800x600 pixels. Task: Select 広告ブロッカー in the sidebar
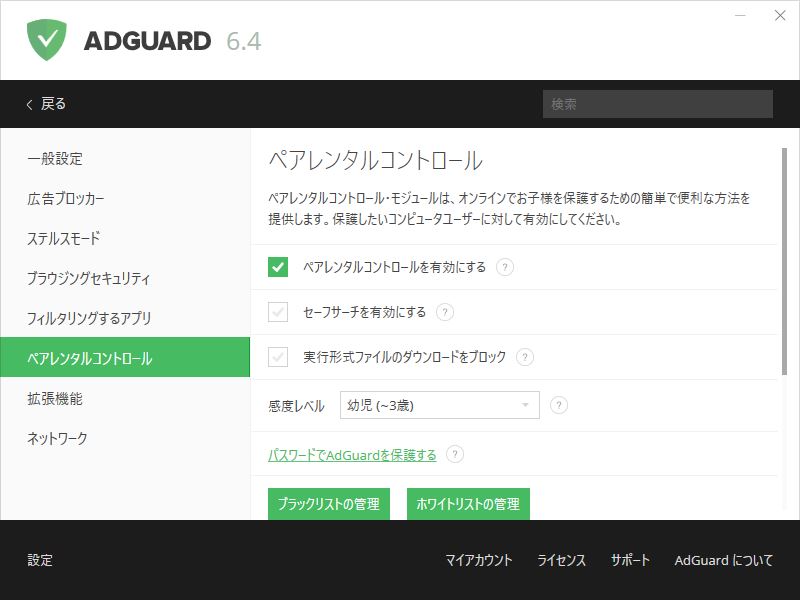tap(125, 198)
